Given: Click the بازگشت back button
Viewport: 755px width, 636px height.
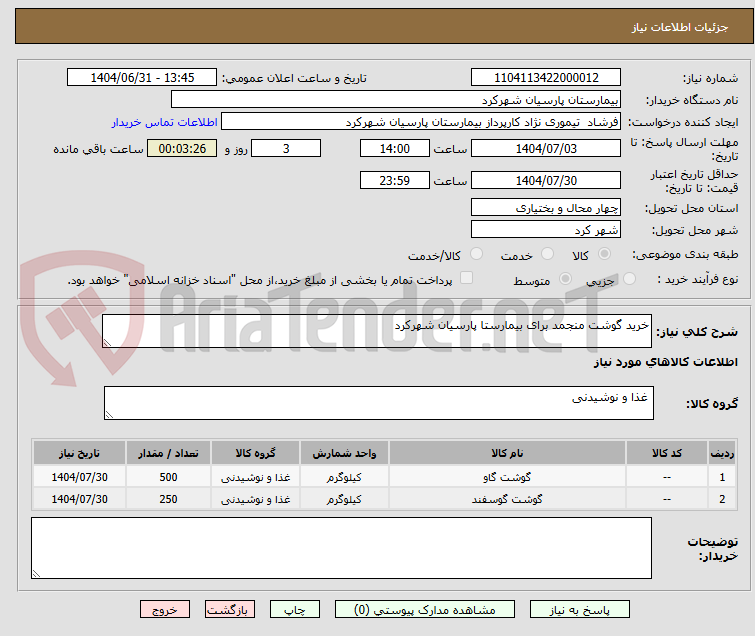Looking at the screenshot, I should (230, 610).
